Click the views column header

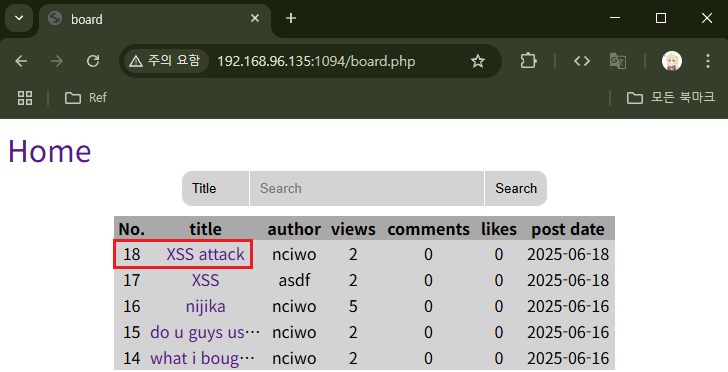point(353,229)
